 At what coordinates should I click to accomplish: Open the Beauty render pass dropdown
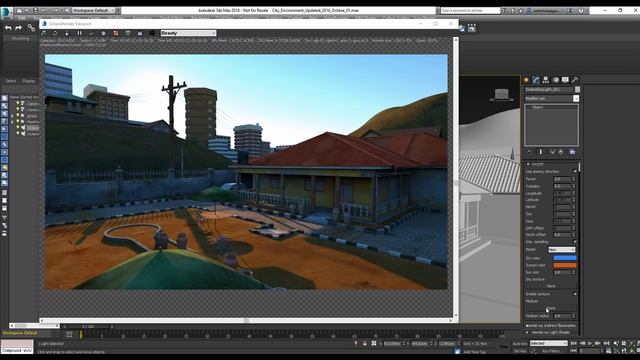click(x=188, y=33)
